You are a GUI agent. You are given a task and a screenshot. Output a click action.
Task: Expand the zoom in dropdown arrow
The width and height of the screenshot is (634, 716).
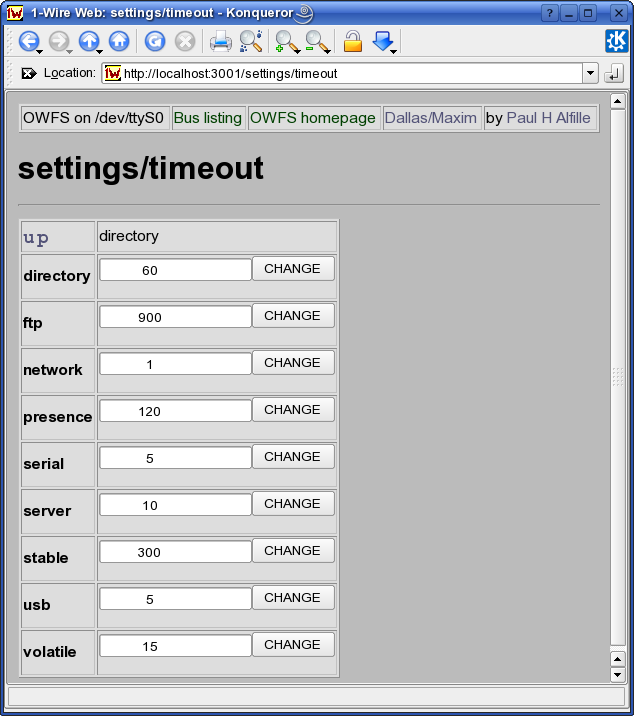tap(298, 52)
